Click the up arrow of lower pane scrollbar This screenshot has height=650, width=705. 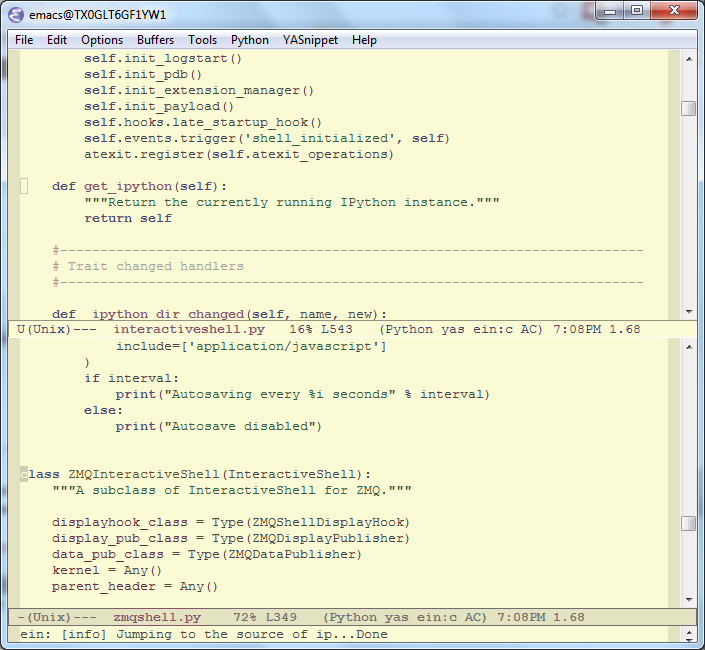tap(689, 347)
